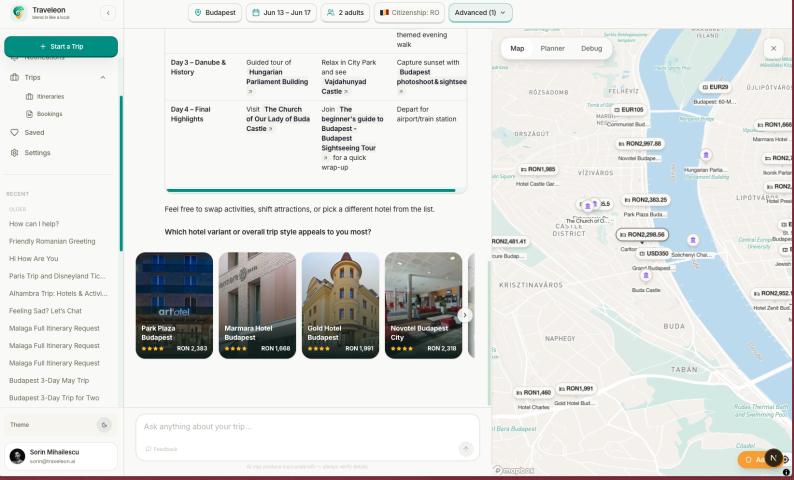Click the RON1,460 Hotel Charles marker
The width and height of the screenshot is (794, 480).
(533, 392)
